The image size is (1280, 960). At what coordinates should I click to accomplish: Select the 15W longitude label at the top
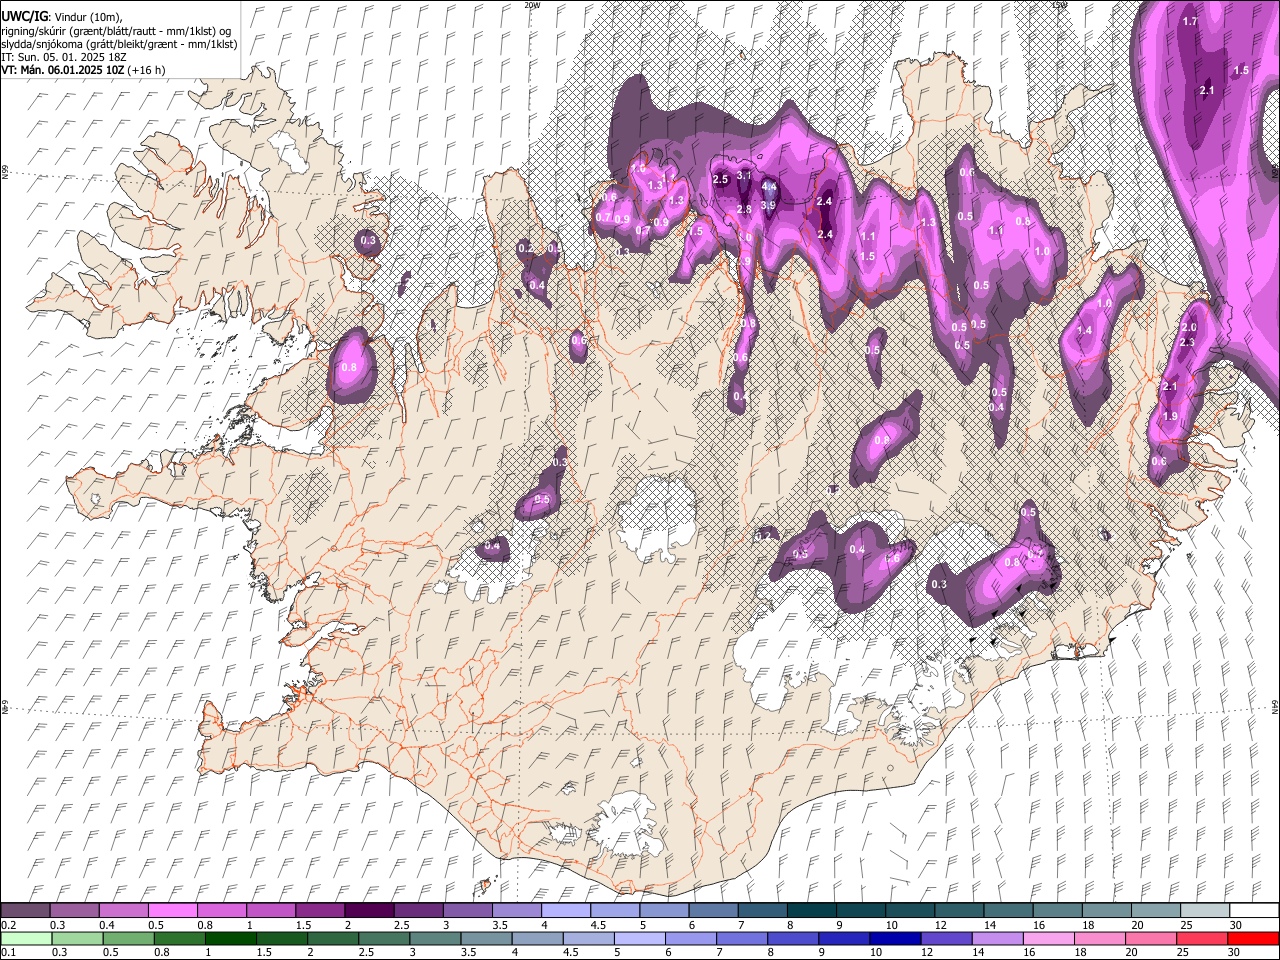(x=1060, y=4)
